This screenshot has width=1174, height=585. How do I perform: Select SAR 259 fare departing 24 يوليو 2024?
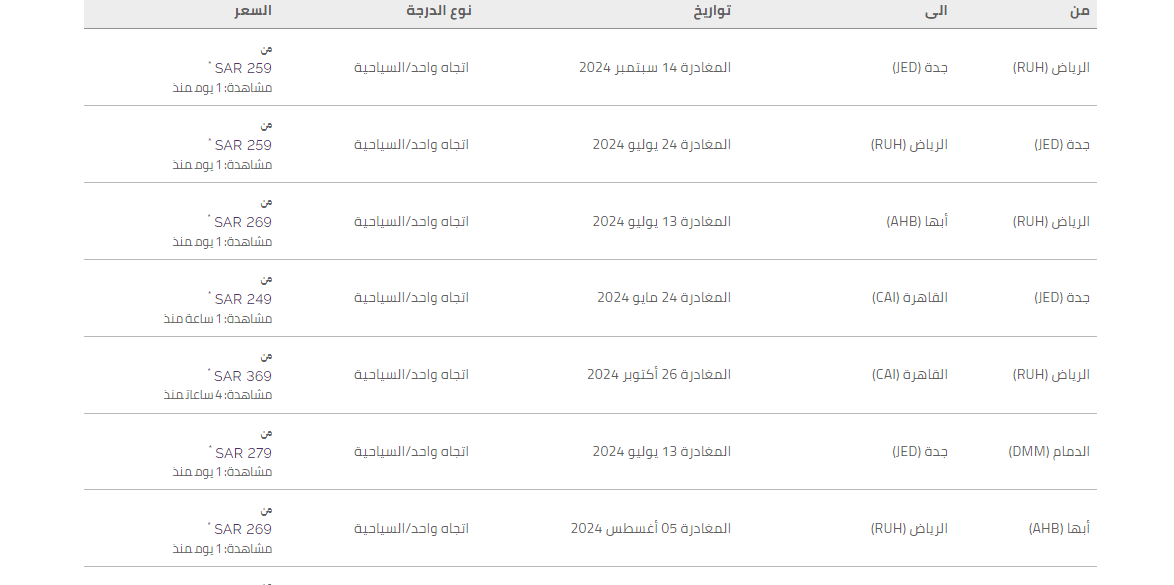(x=243, y=145)
